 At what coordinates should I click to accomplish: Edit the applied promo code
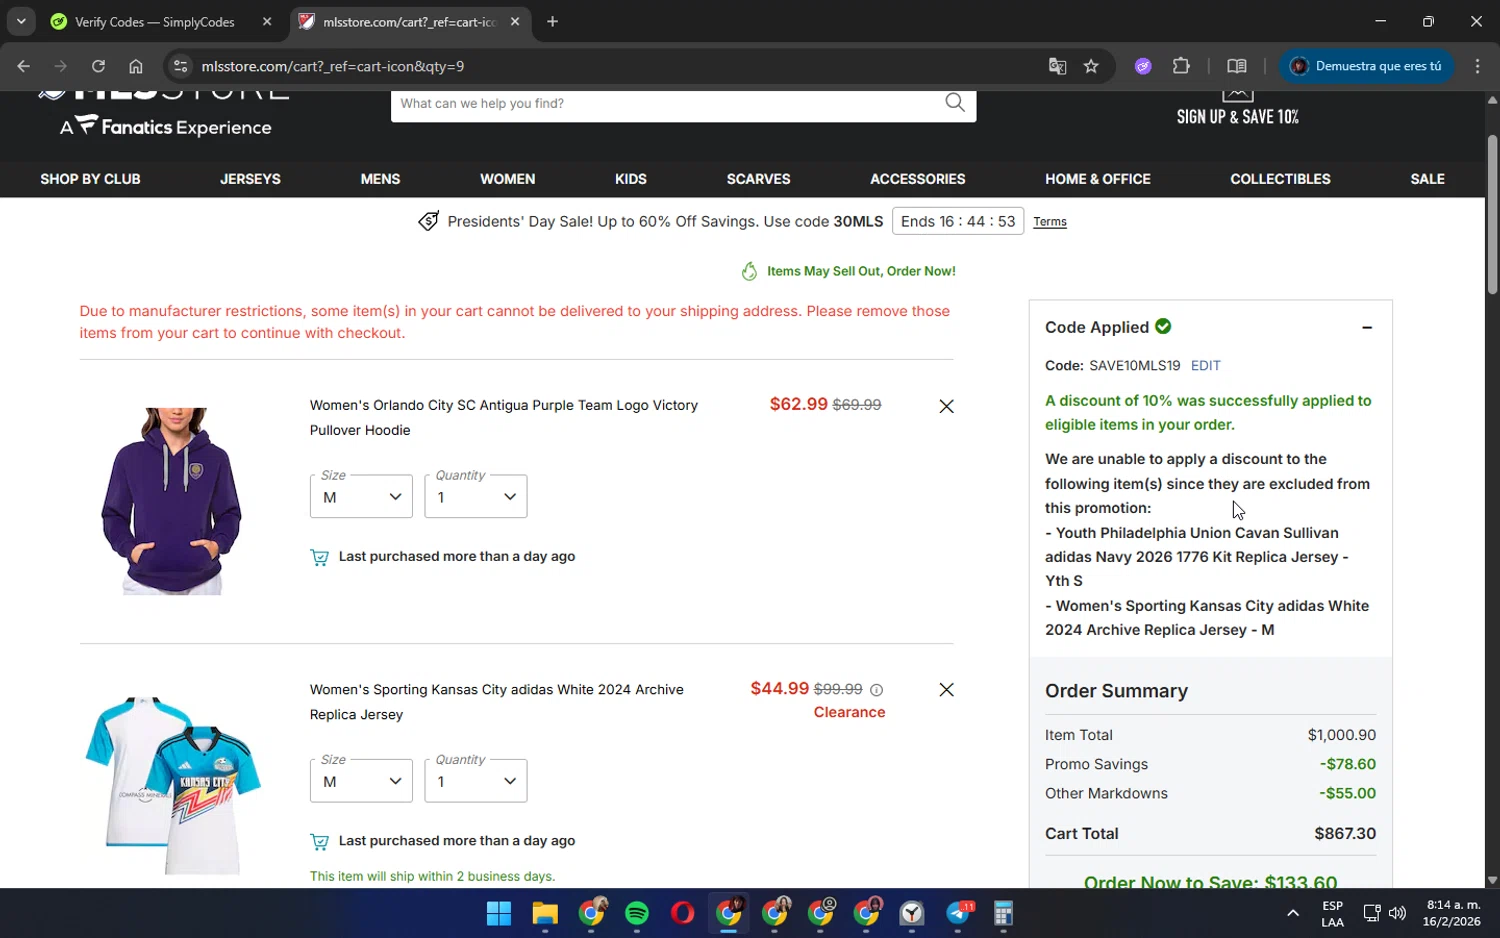point(1205,366)
